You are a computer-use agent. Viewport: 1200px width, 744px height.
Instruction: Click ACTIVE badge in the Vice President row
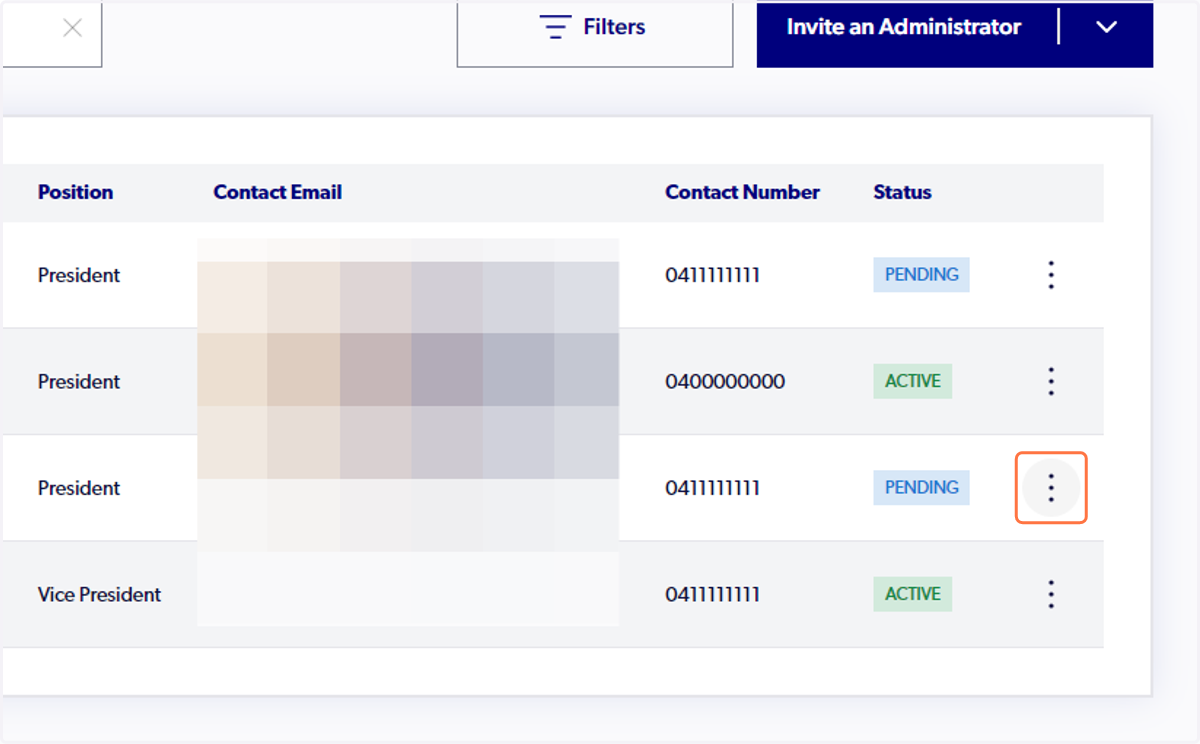[x=912, y=594]
